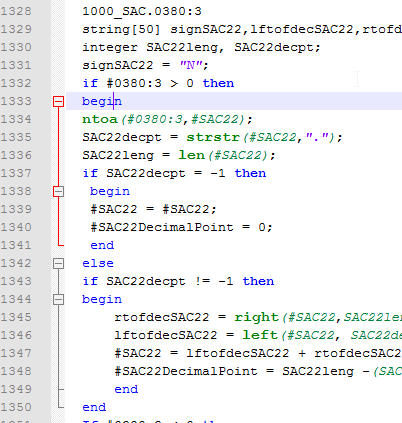Click the 'if SAC22decpt = -1 then' line

[x=174, y=173]
